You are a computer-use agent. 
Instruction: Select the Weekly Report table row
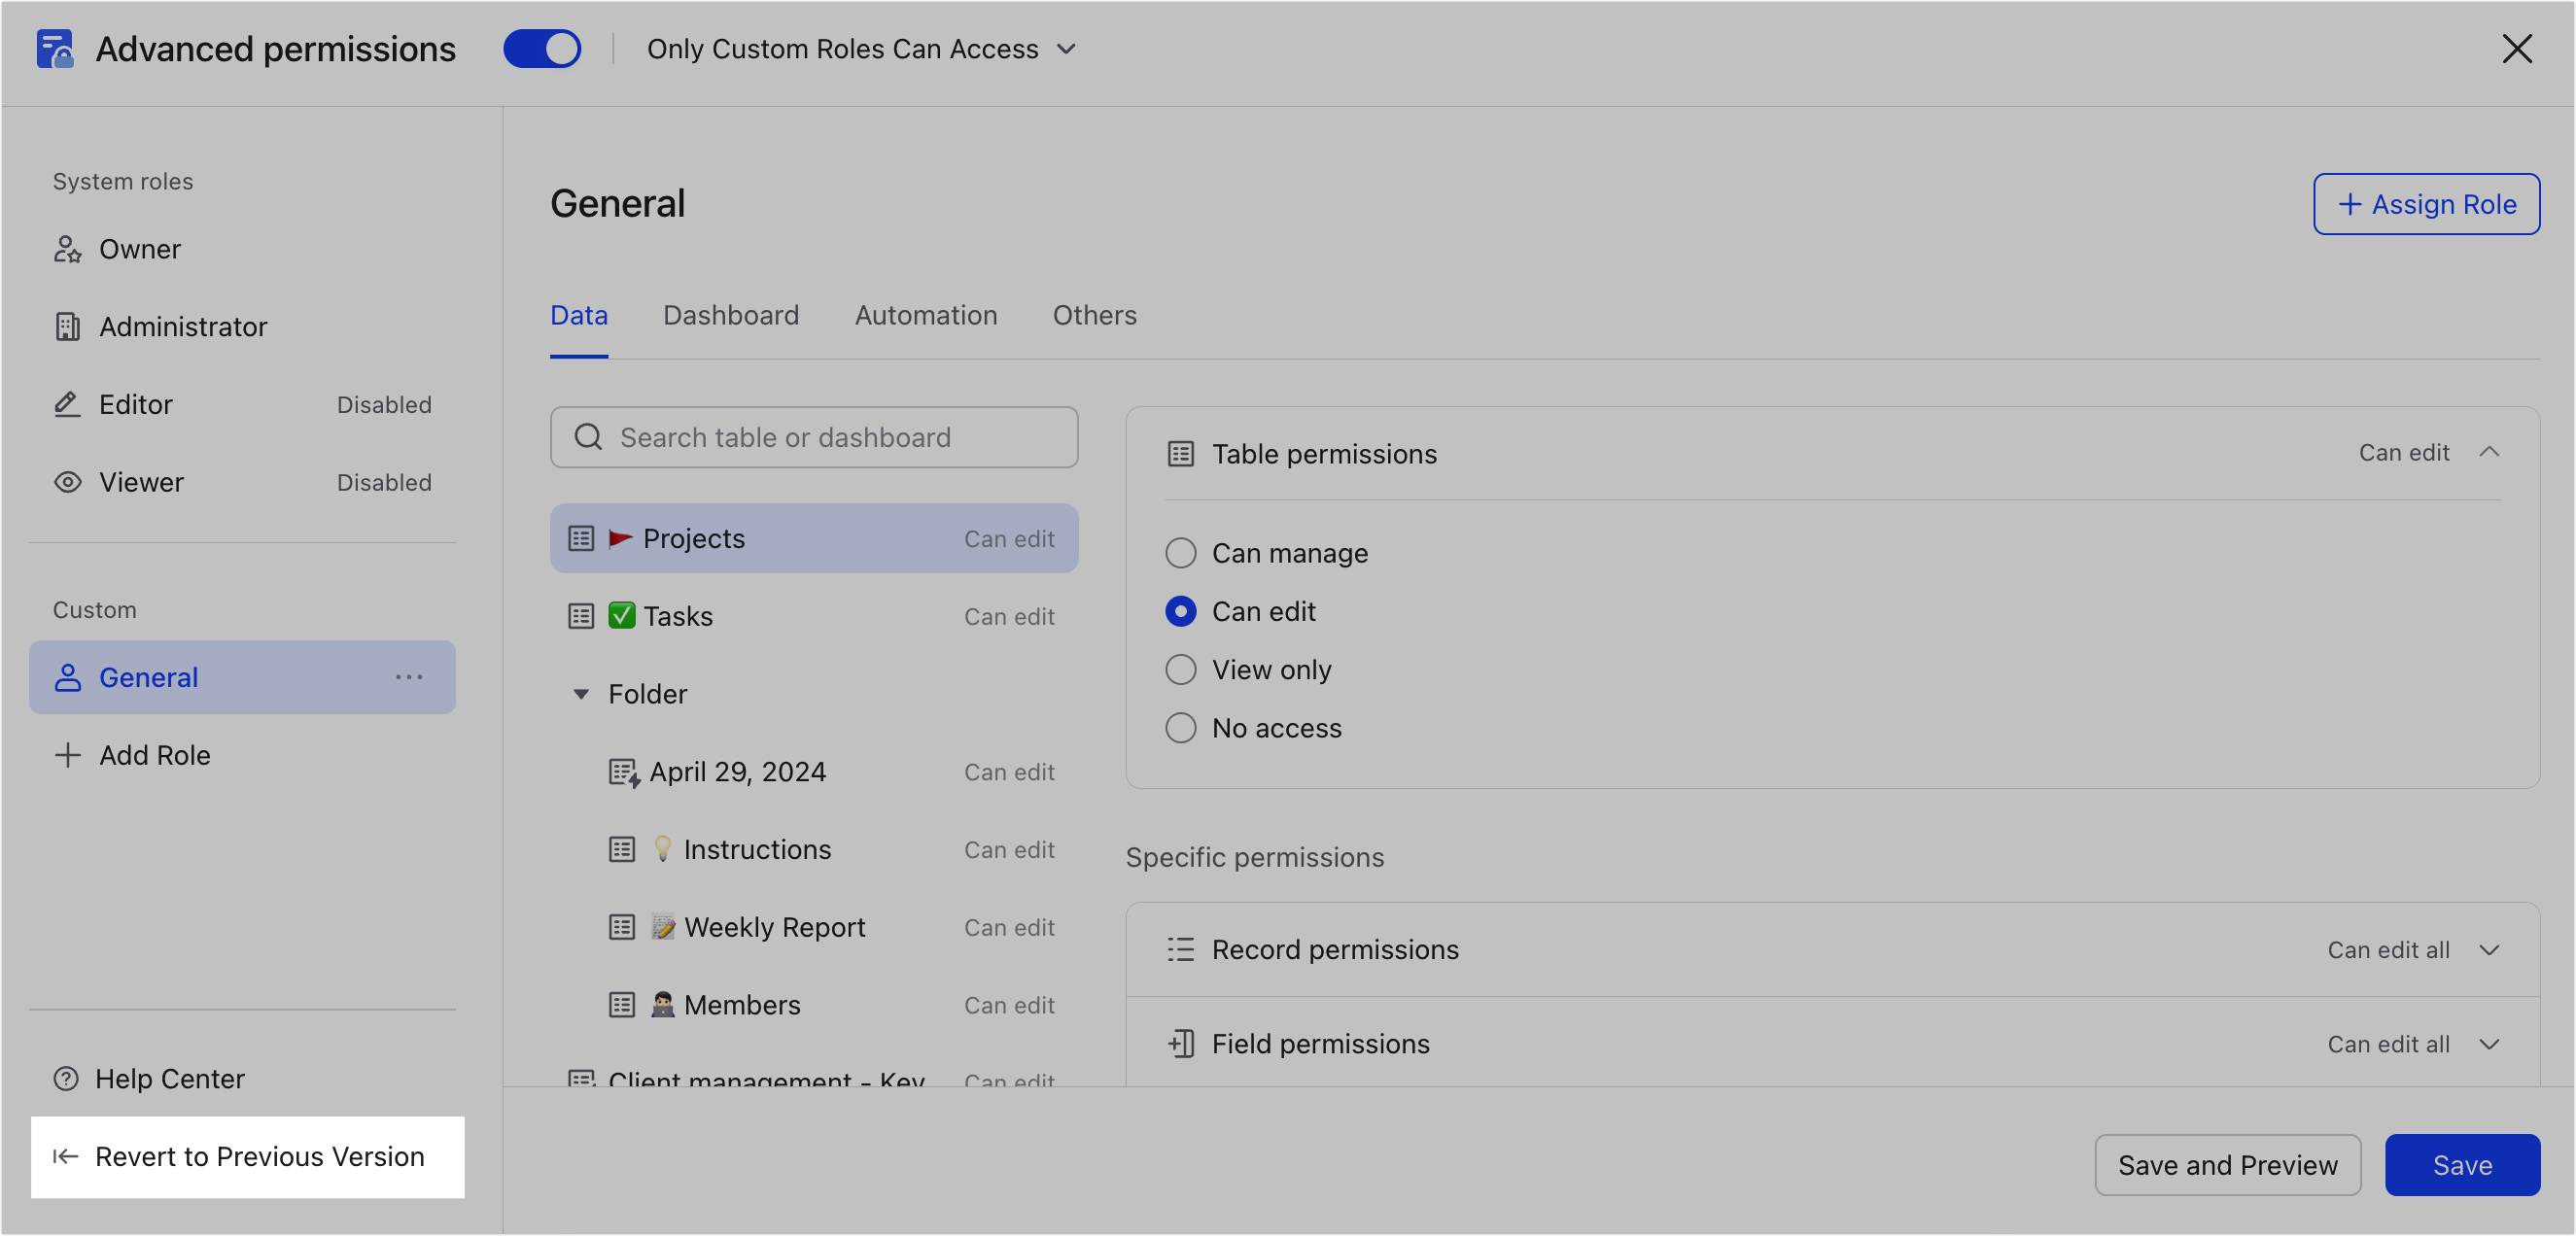click(x=814, y=927)
